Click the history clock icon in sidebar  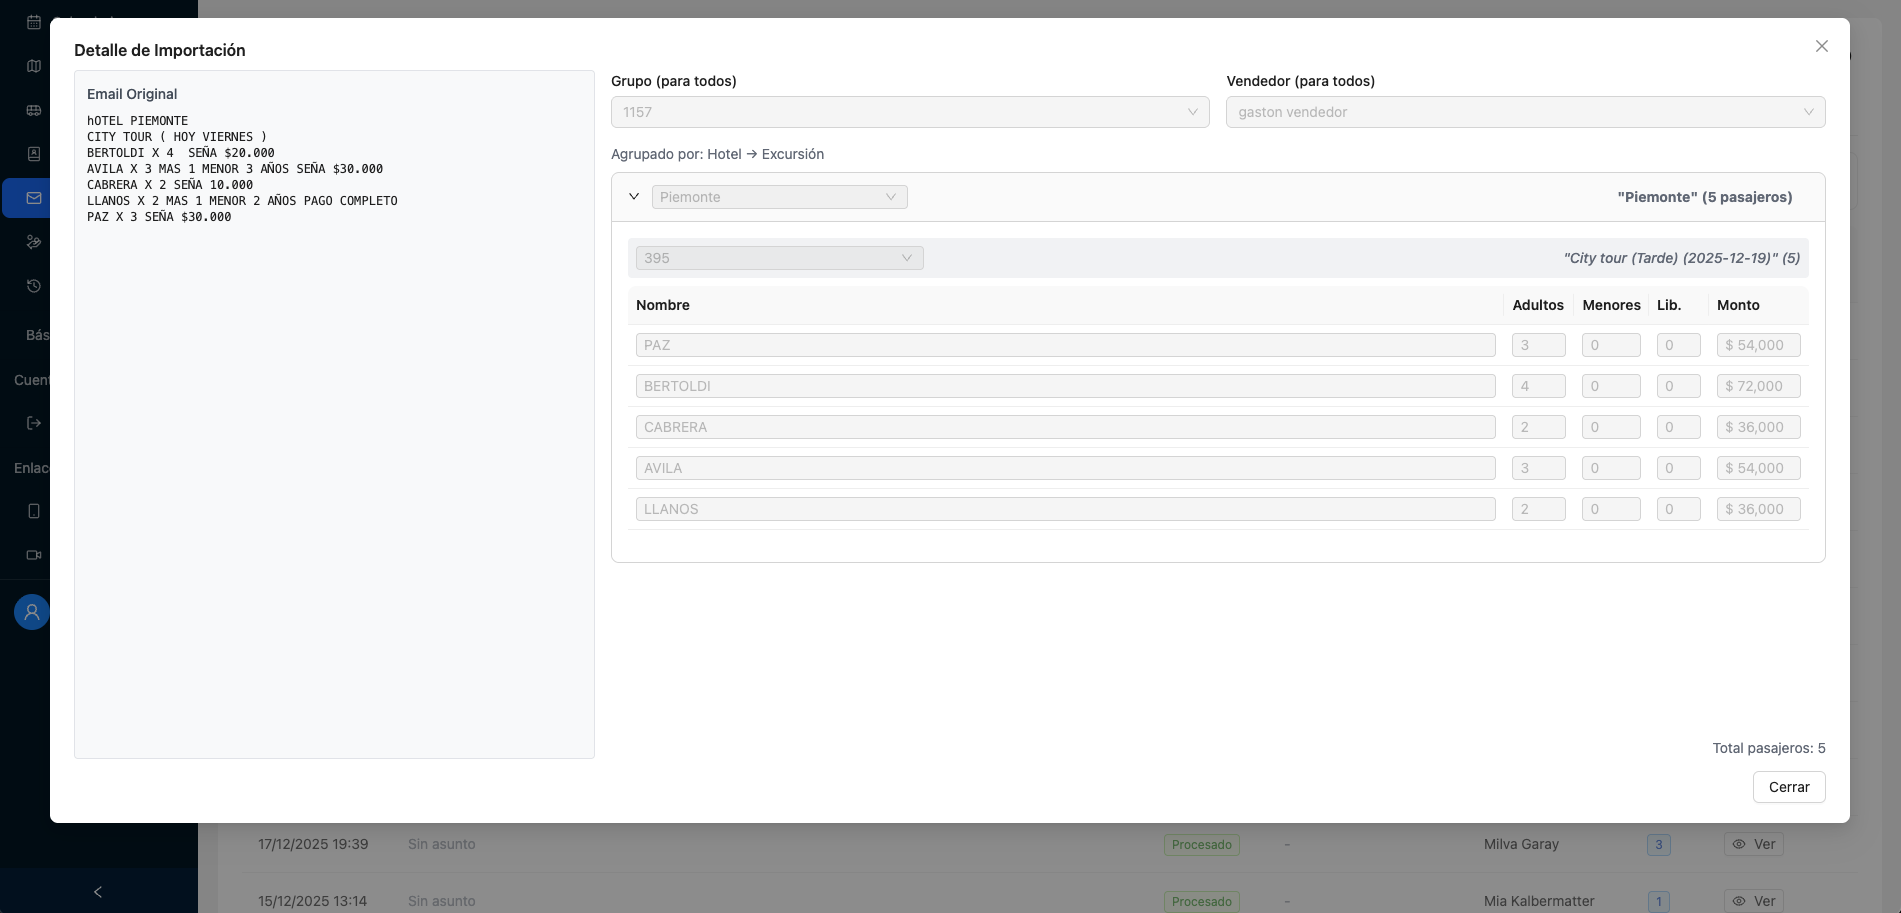[34, 286]
